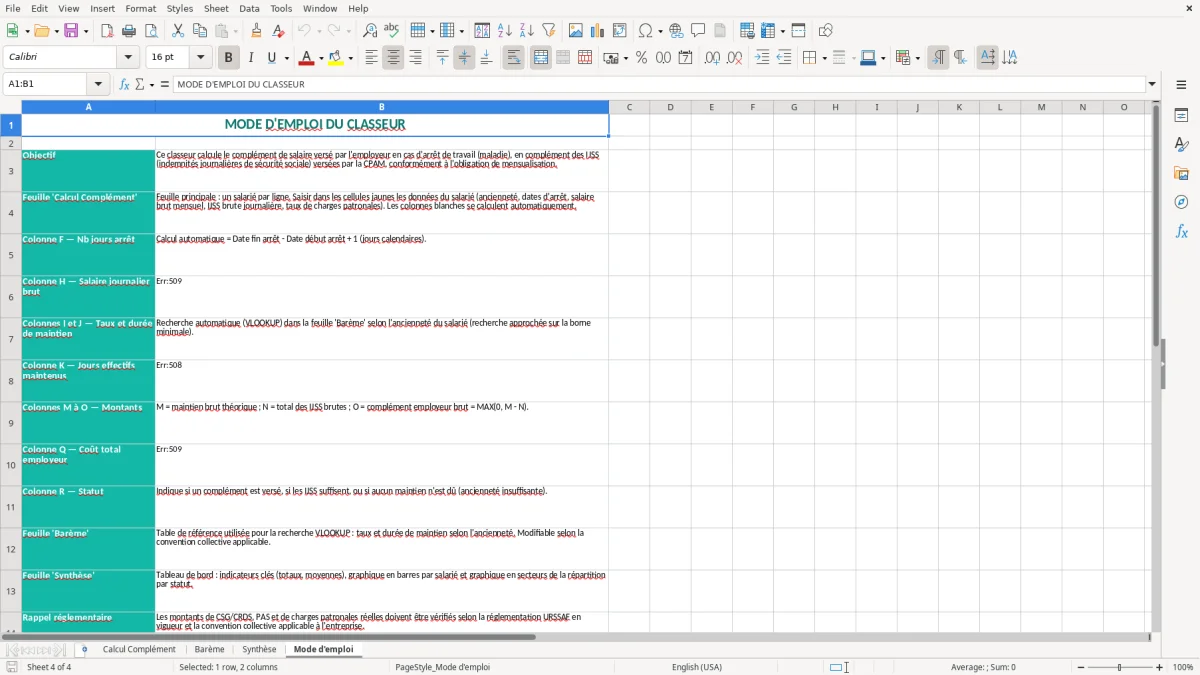Toggle Bold formatting

[x=228, y=58]
